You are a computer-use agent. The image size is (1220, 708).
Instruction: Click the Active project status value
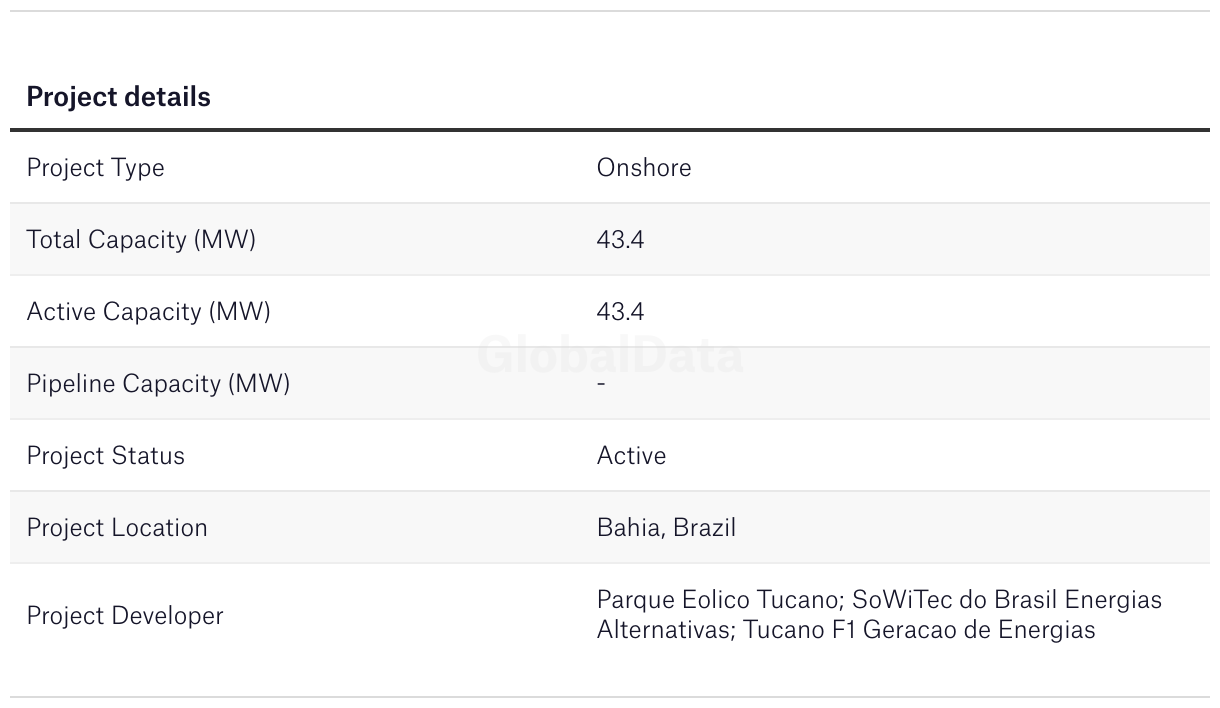tap(631, 456)
